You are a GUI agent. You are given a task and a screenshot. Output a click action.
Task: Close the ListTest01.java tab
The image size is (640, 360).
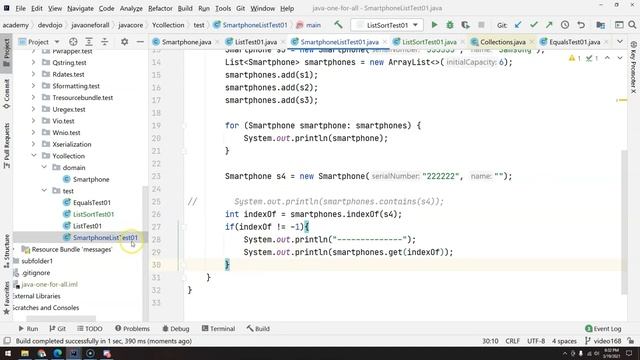282,42
